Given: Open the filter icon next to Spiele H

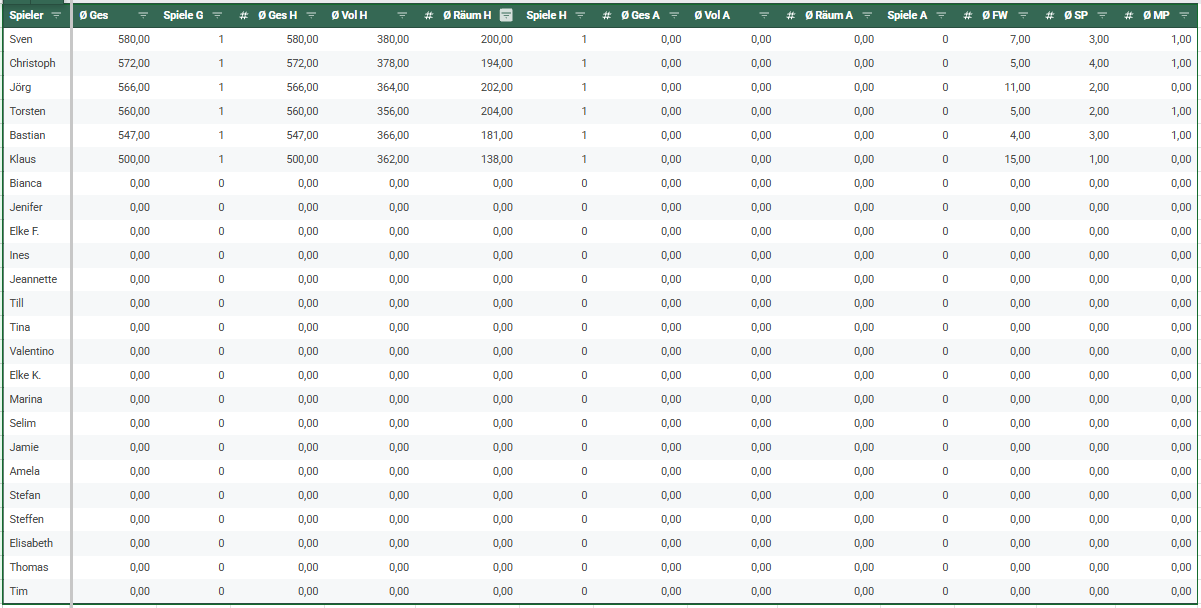Looking at the screenshot, I should (x=580, y=15).
